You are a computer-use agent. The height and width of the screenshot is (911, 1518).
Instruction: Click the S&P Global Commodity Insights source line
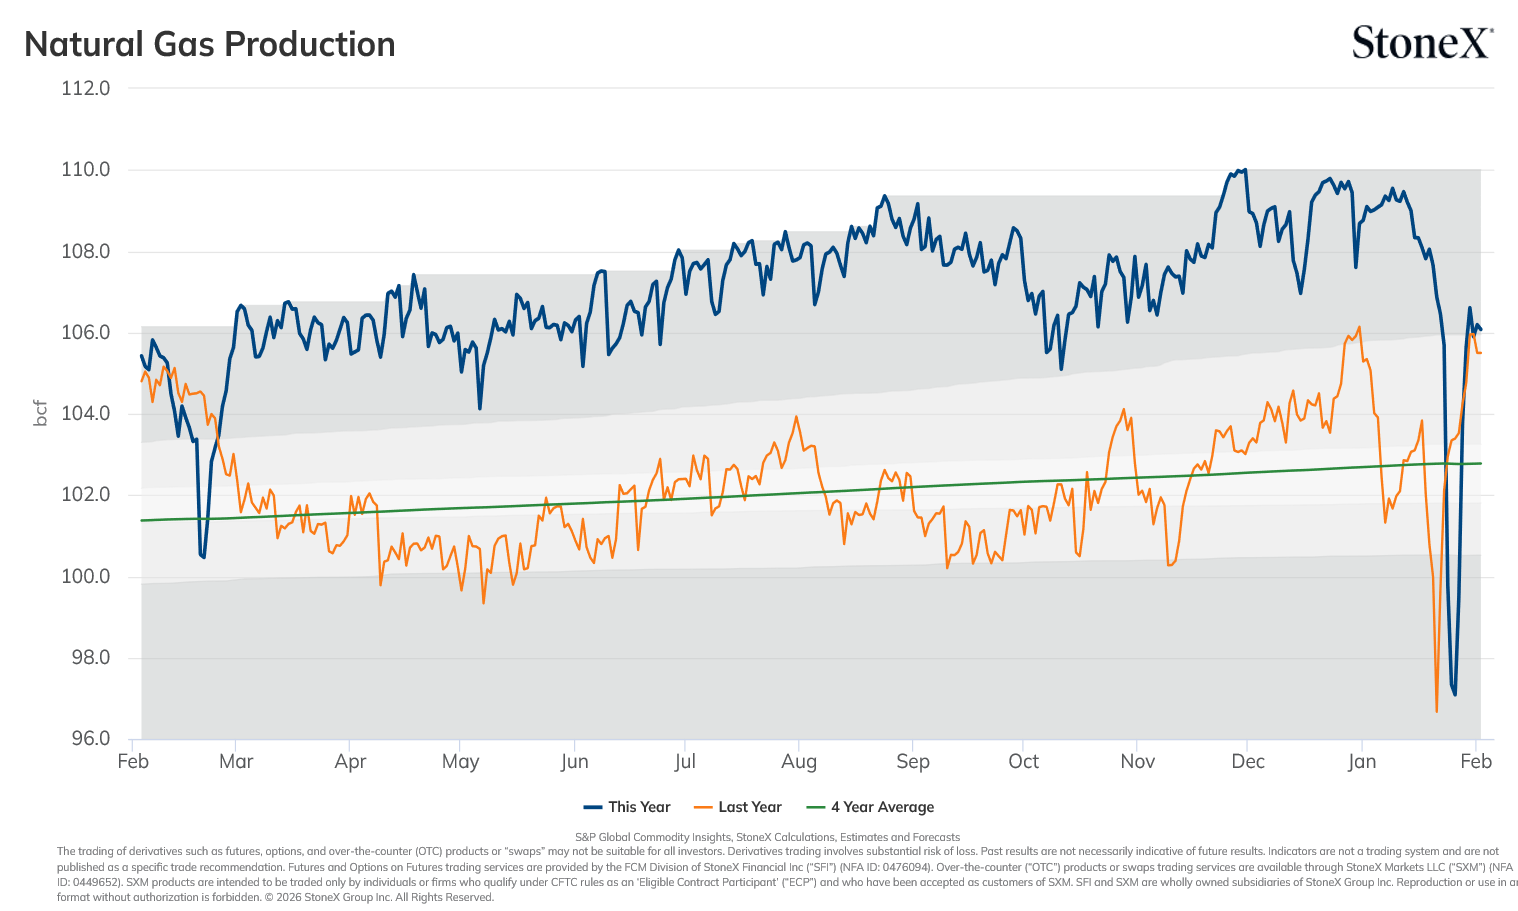pyautogui.click(x=767, y=837)
